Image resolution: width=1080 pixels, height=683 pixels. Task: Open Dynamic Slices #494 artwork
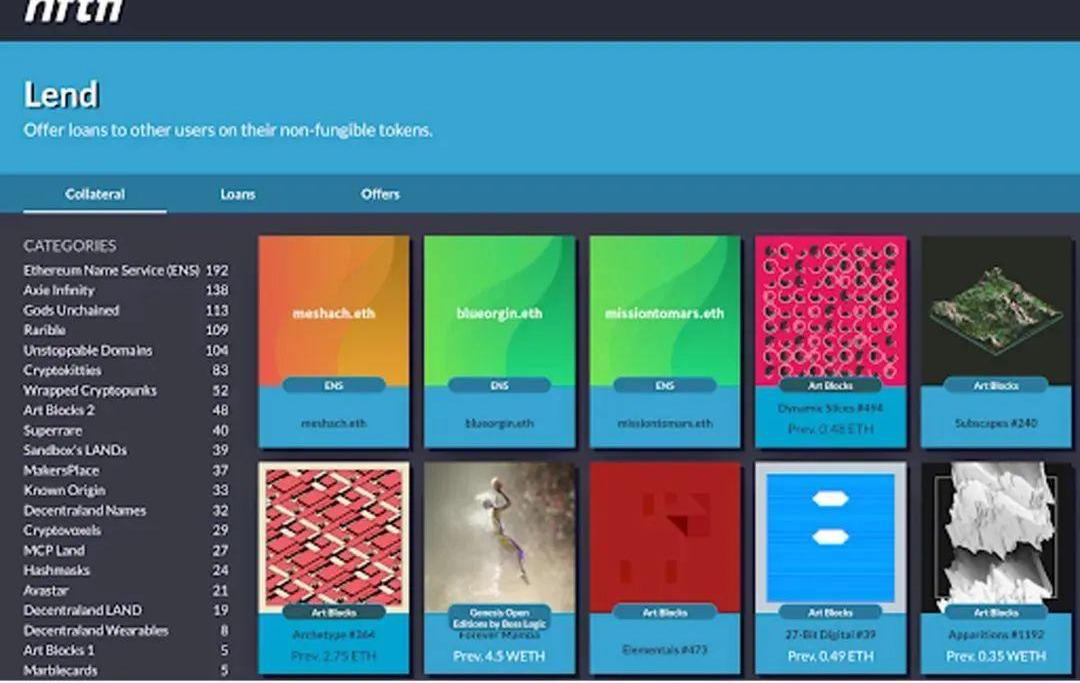(830, 308)
